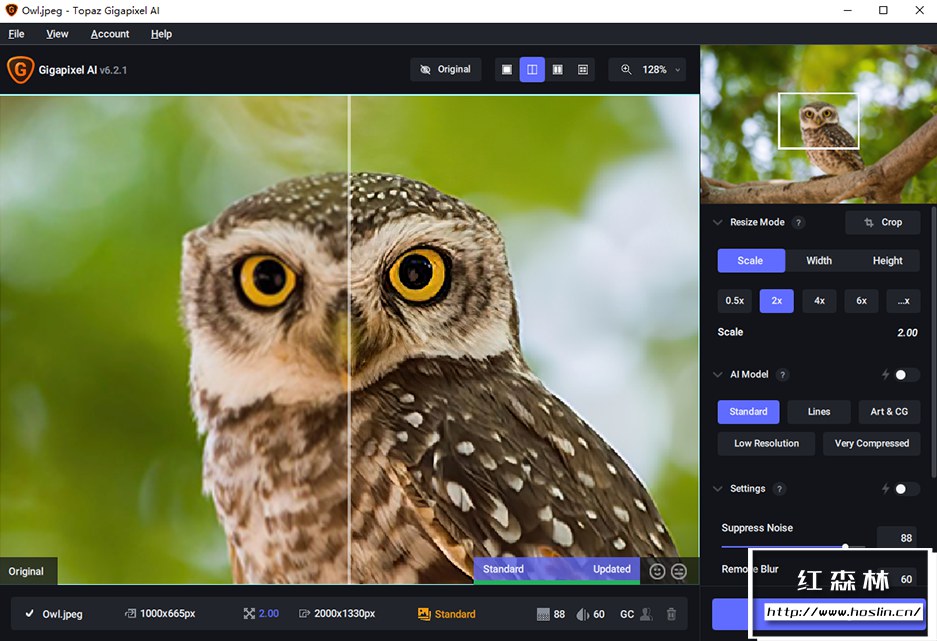Select the side-by-side view icon
This screenshot has height=641, width=937.
[x=557, y=70]
